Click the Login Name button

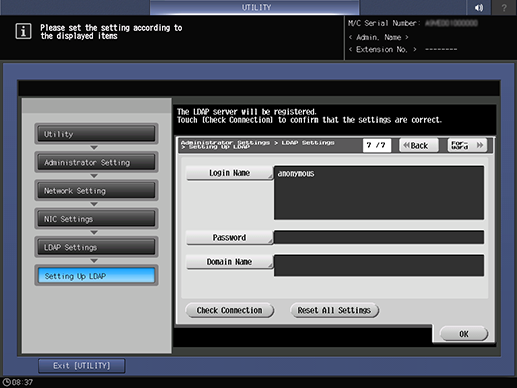pyautogui.click(x=229, y=173)
